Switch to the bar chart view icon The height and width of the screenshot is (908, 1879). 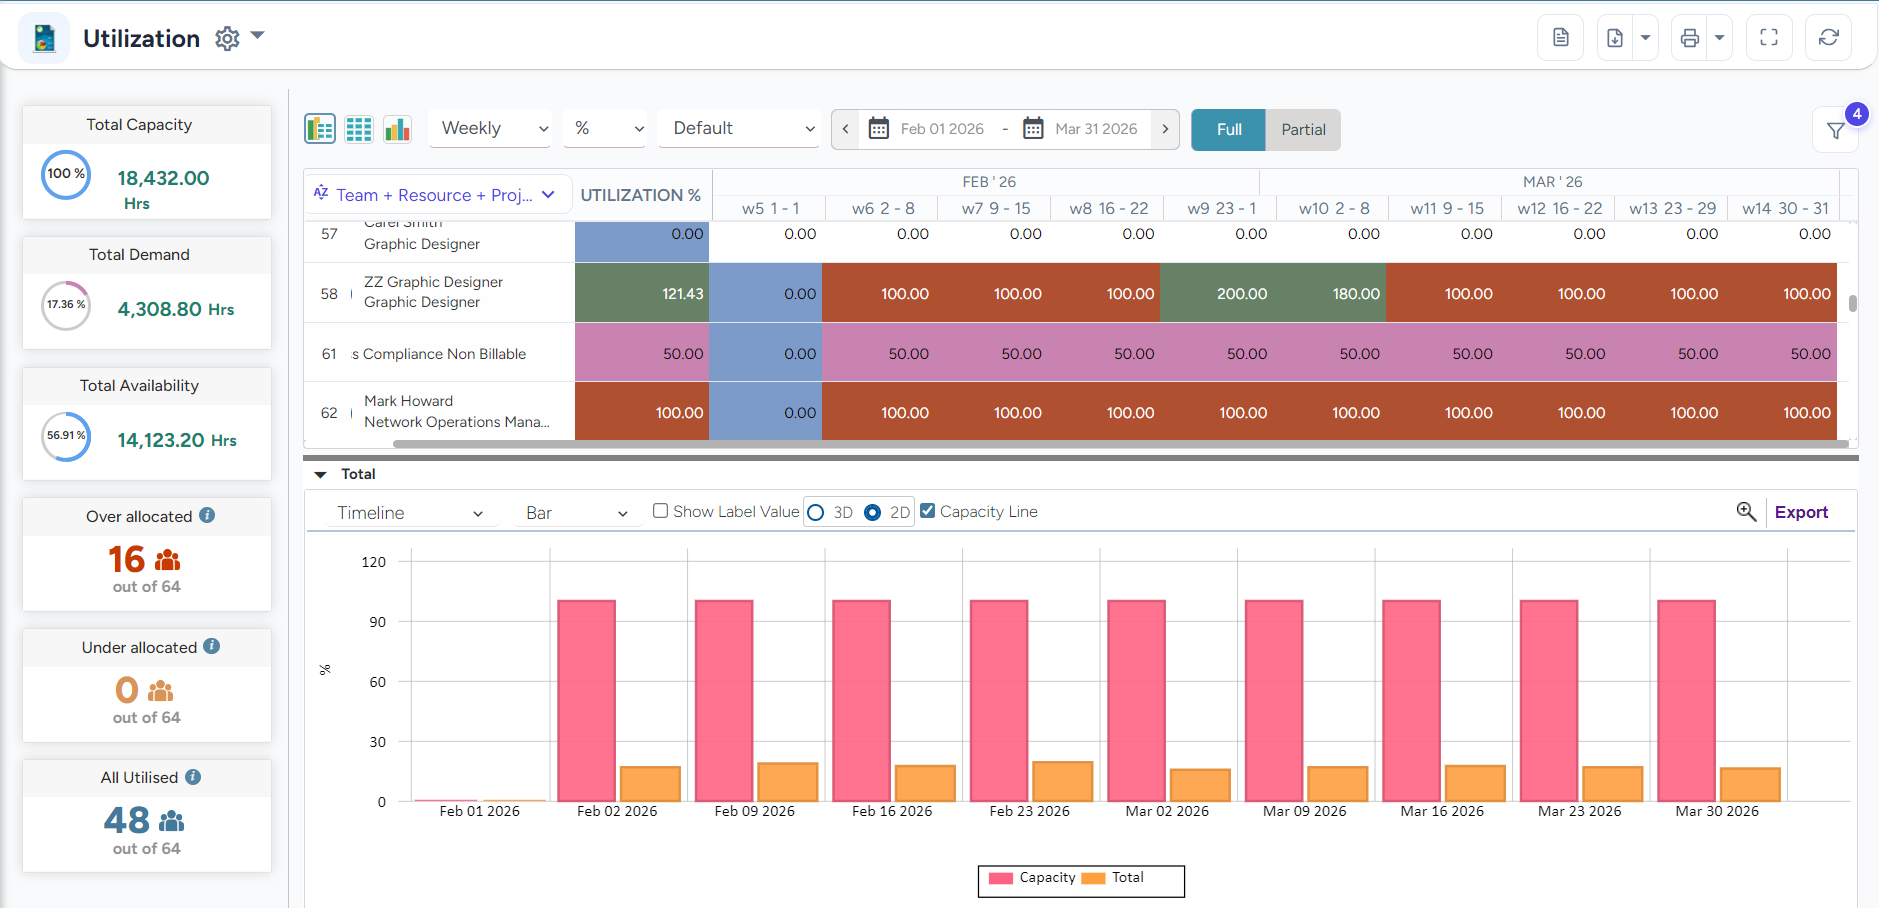(397, 129)
